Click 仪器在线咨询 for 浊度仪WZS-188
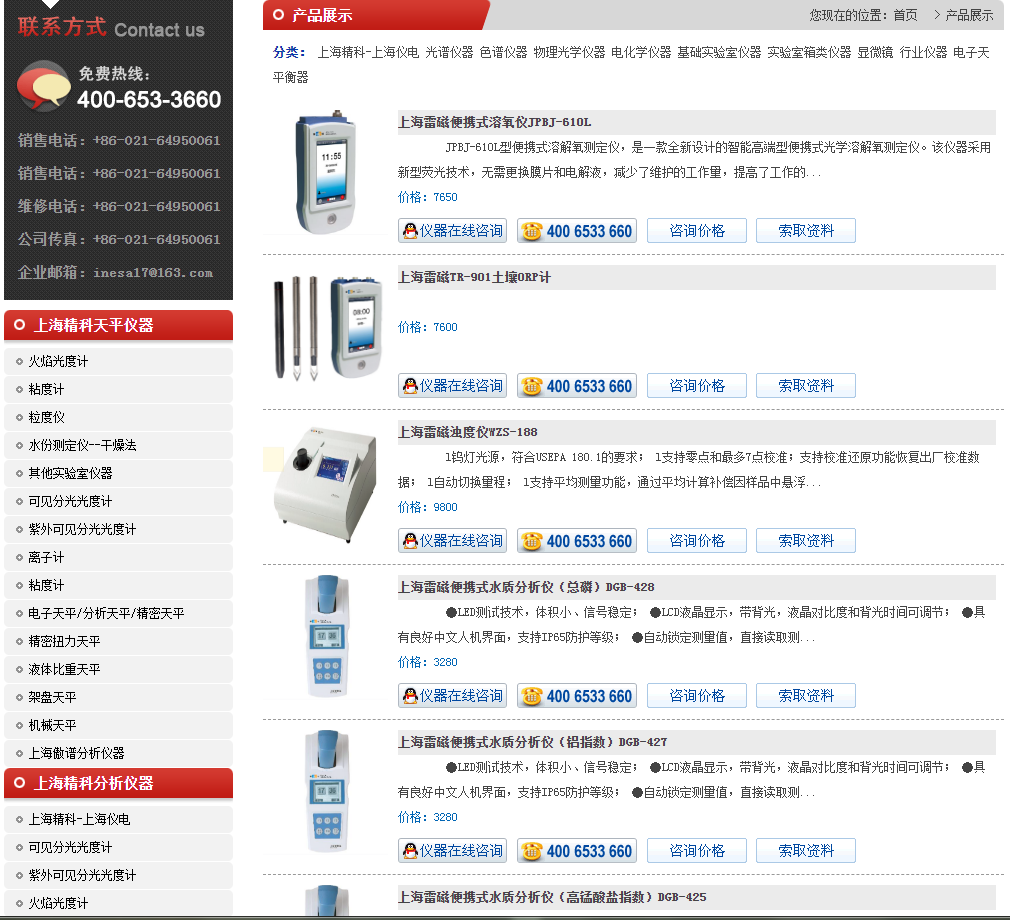 pyautogui.click(x=452, y=541)
